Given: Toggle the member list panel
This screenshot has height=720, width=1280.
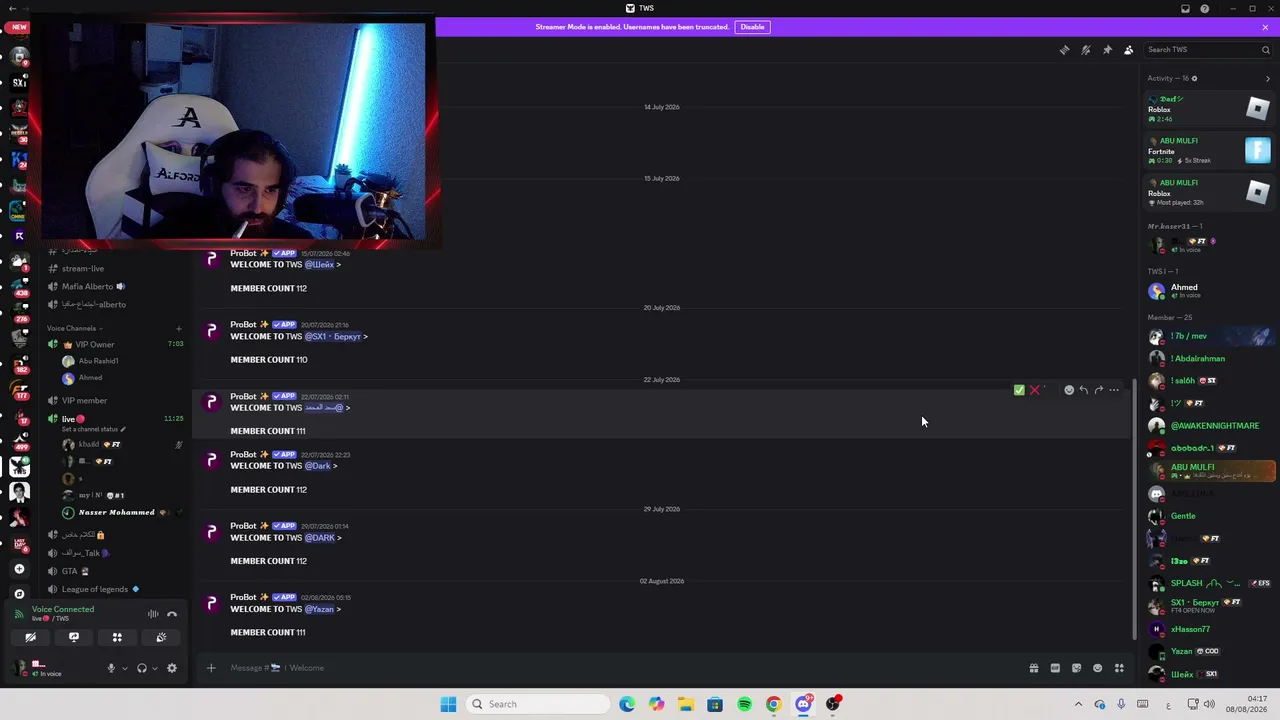Looking at the screenshot, I should click(1129, 50).
